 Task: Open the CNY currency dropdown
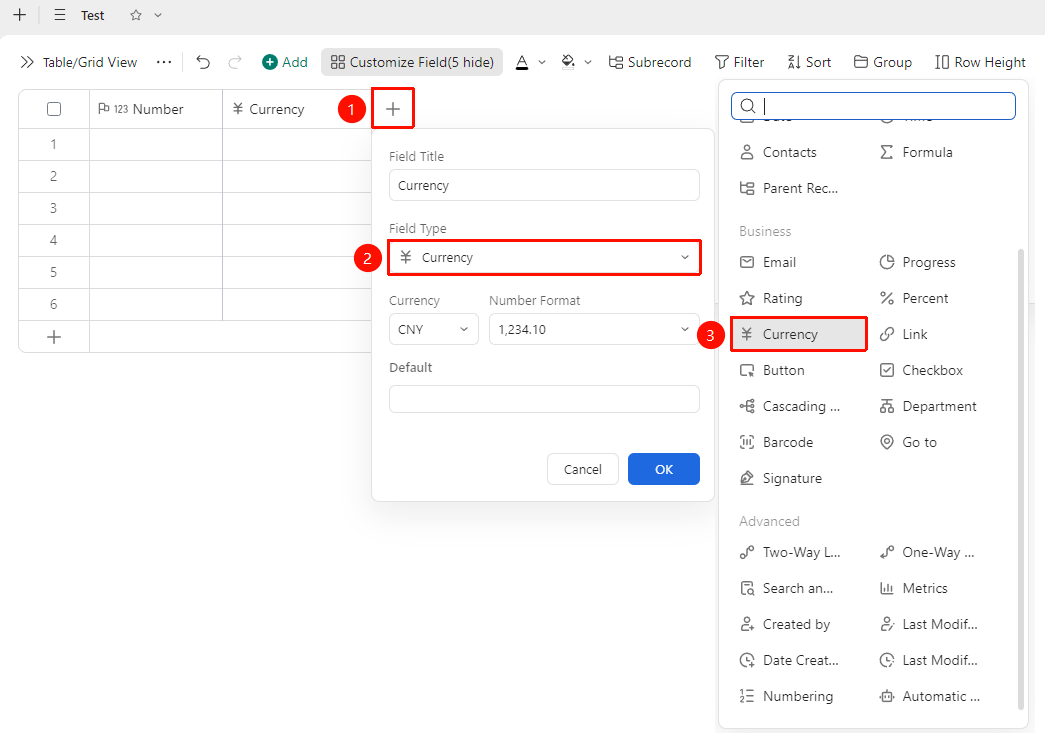pos(434,329)
